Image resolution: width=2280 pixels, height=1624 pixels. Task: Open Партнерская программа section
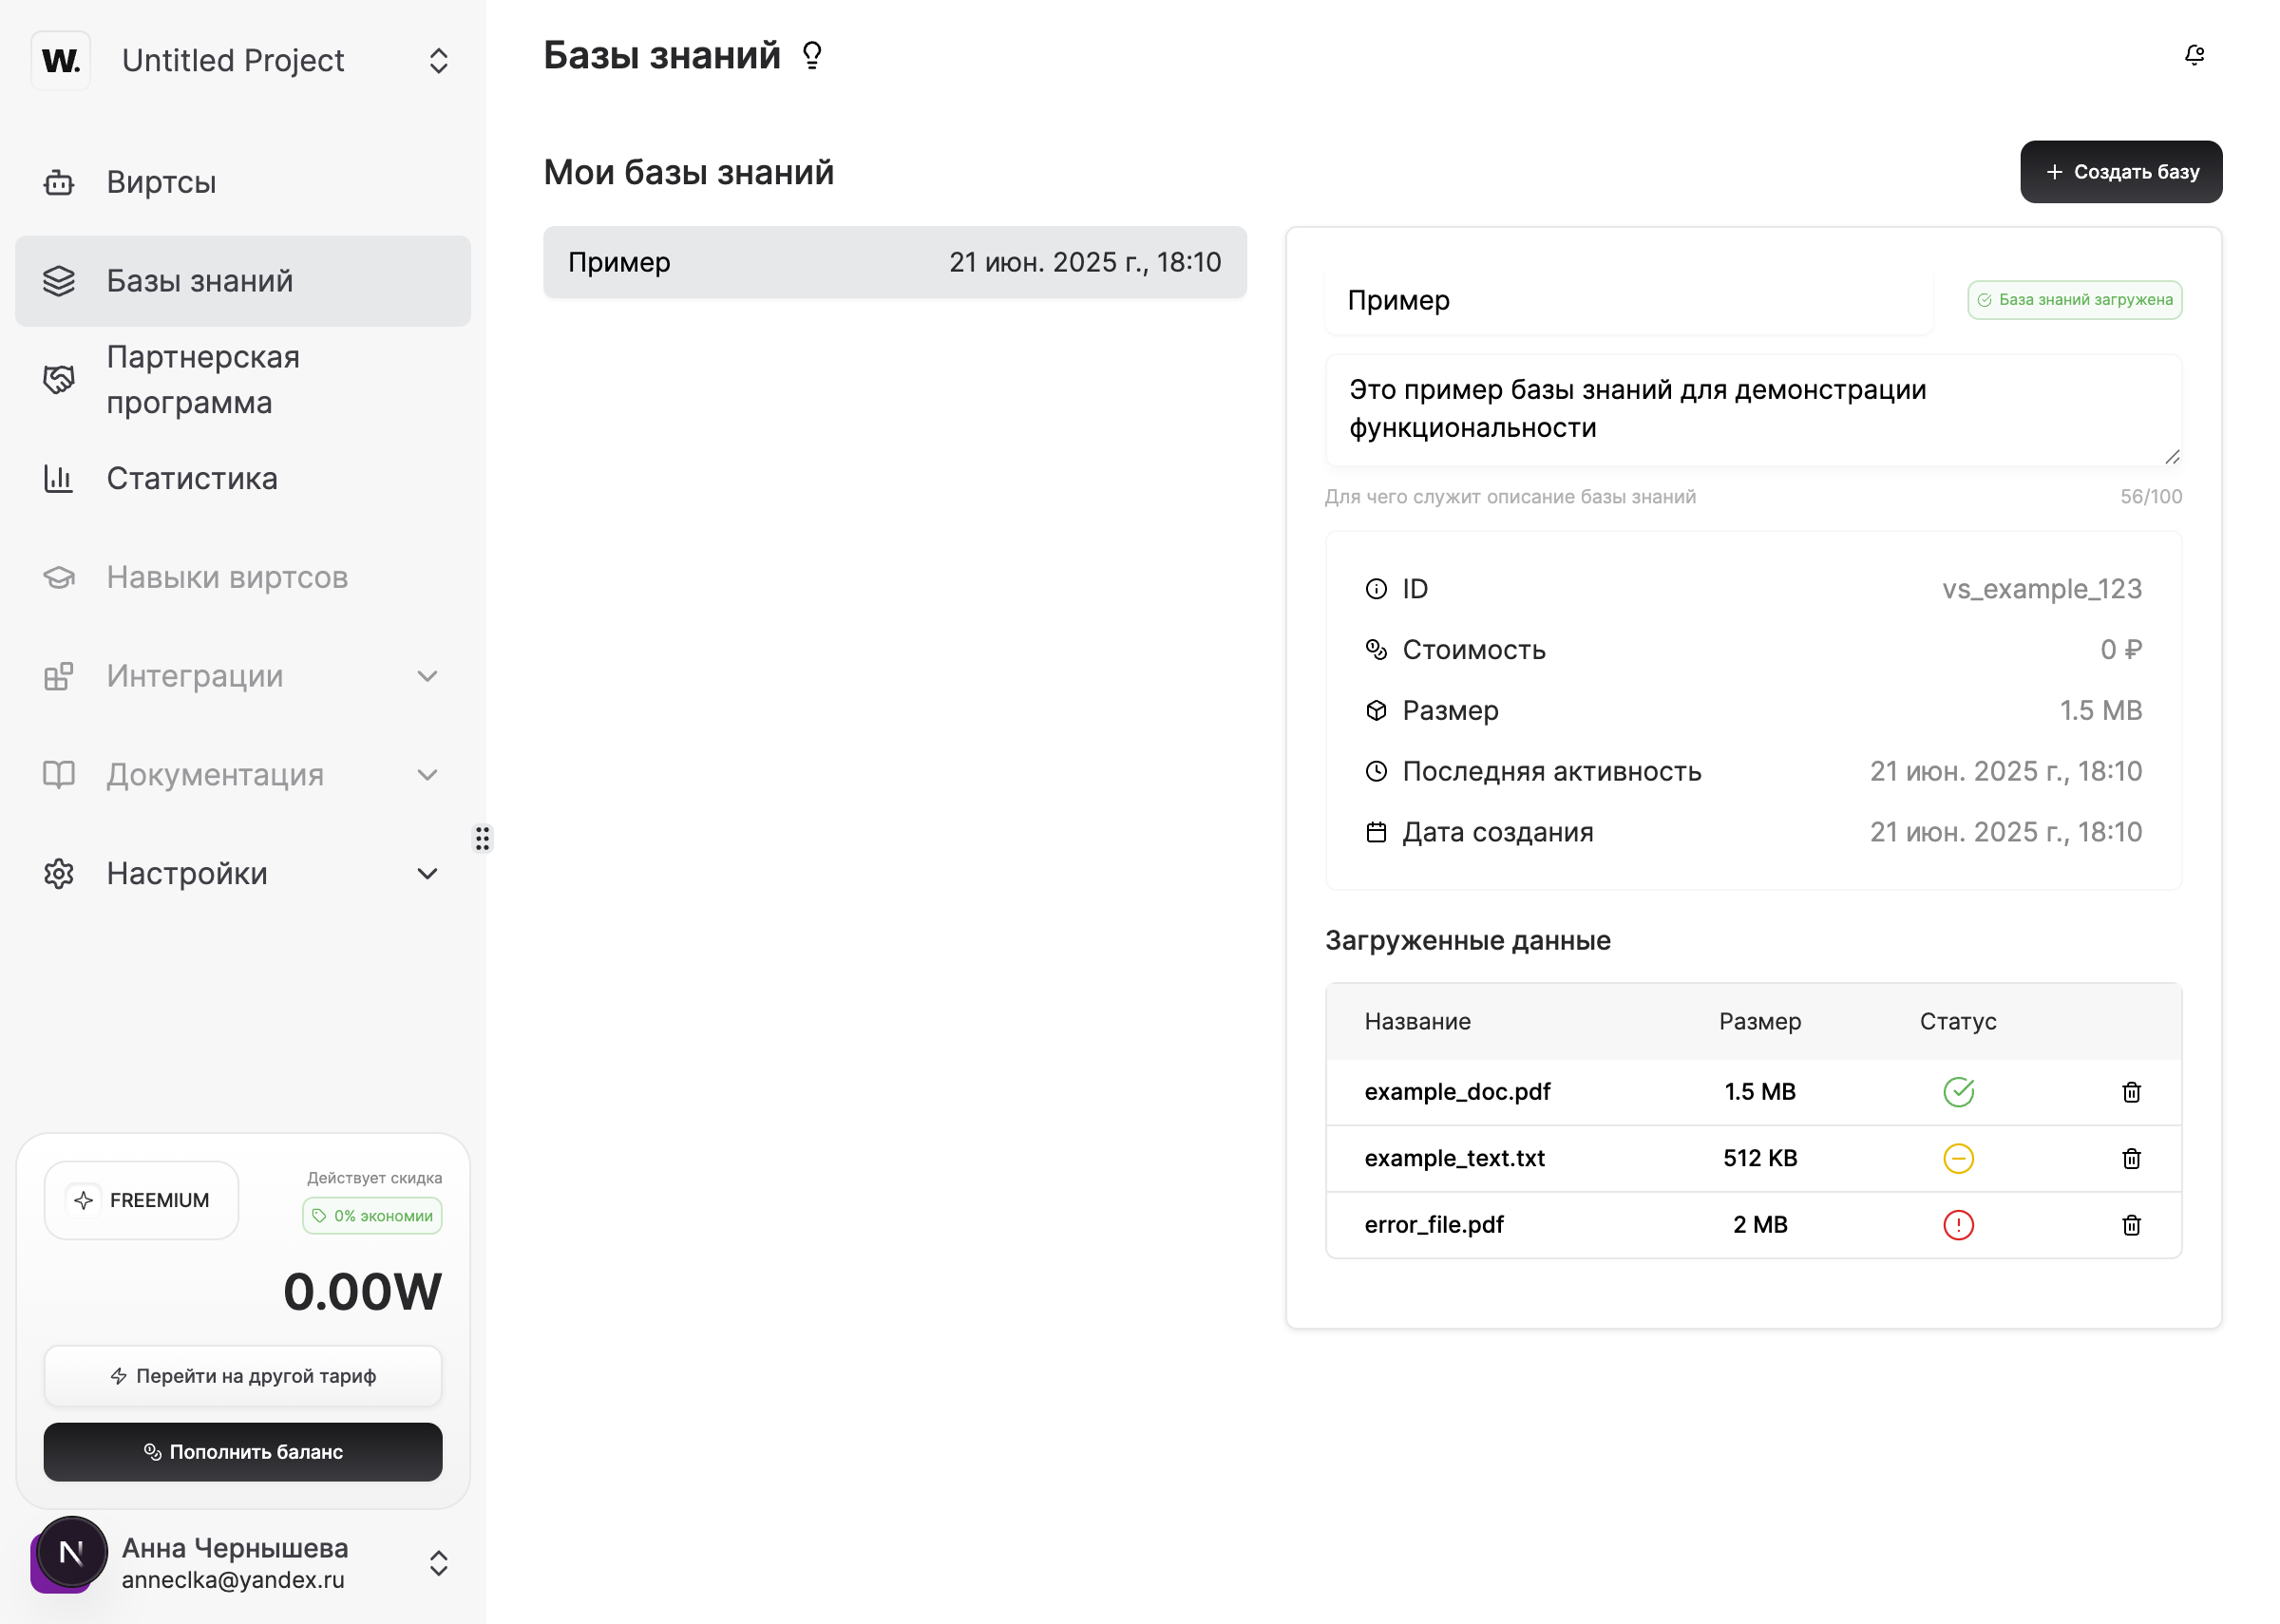[243, 380]
